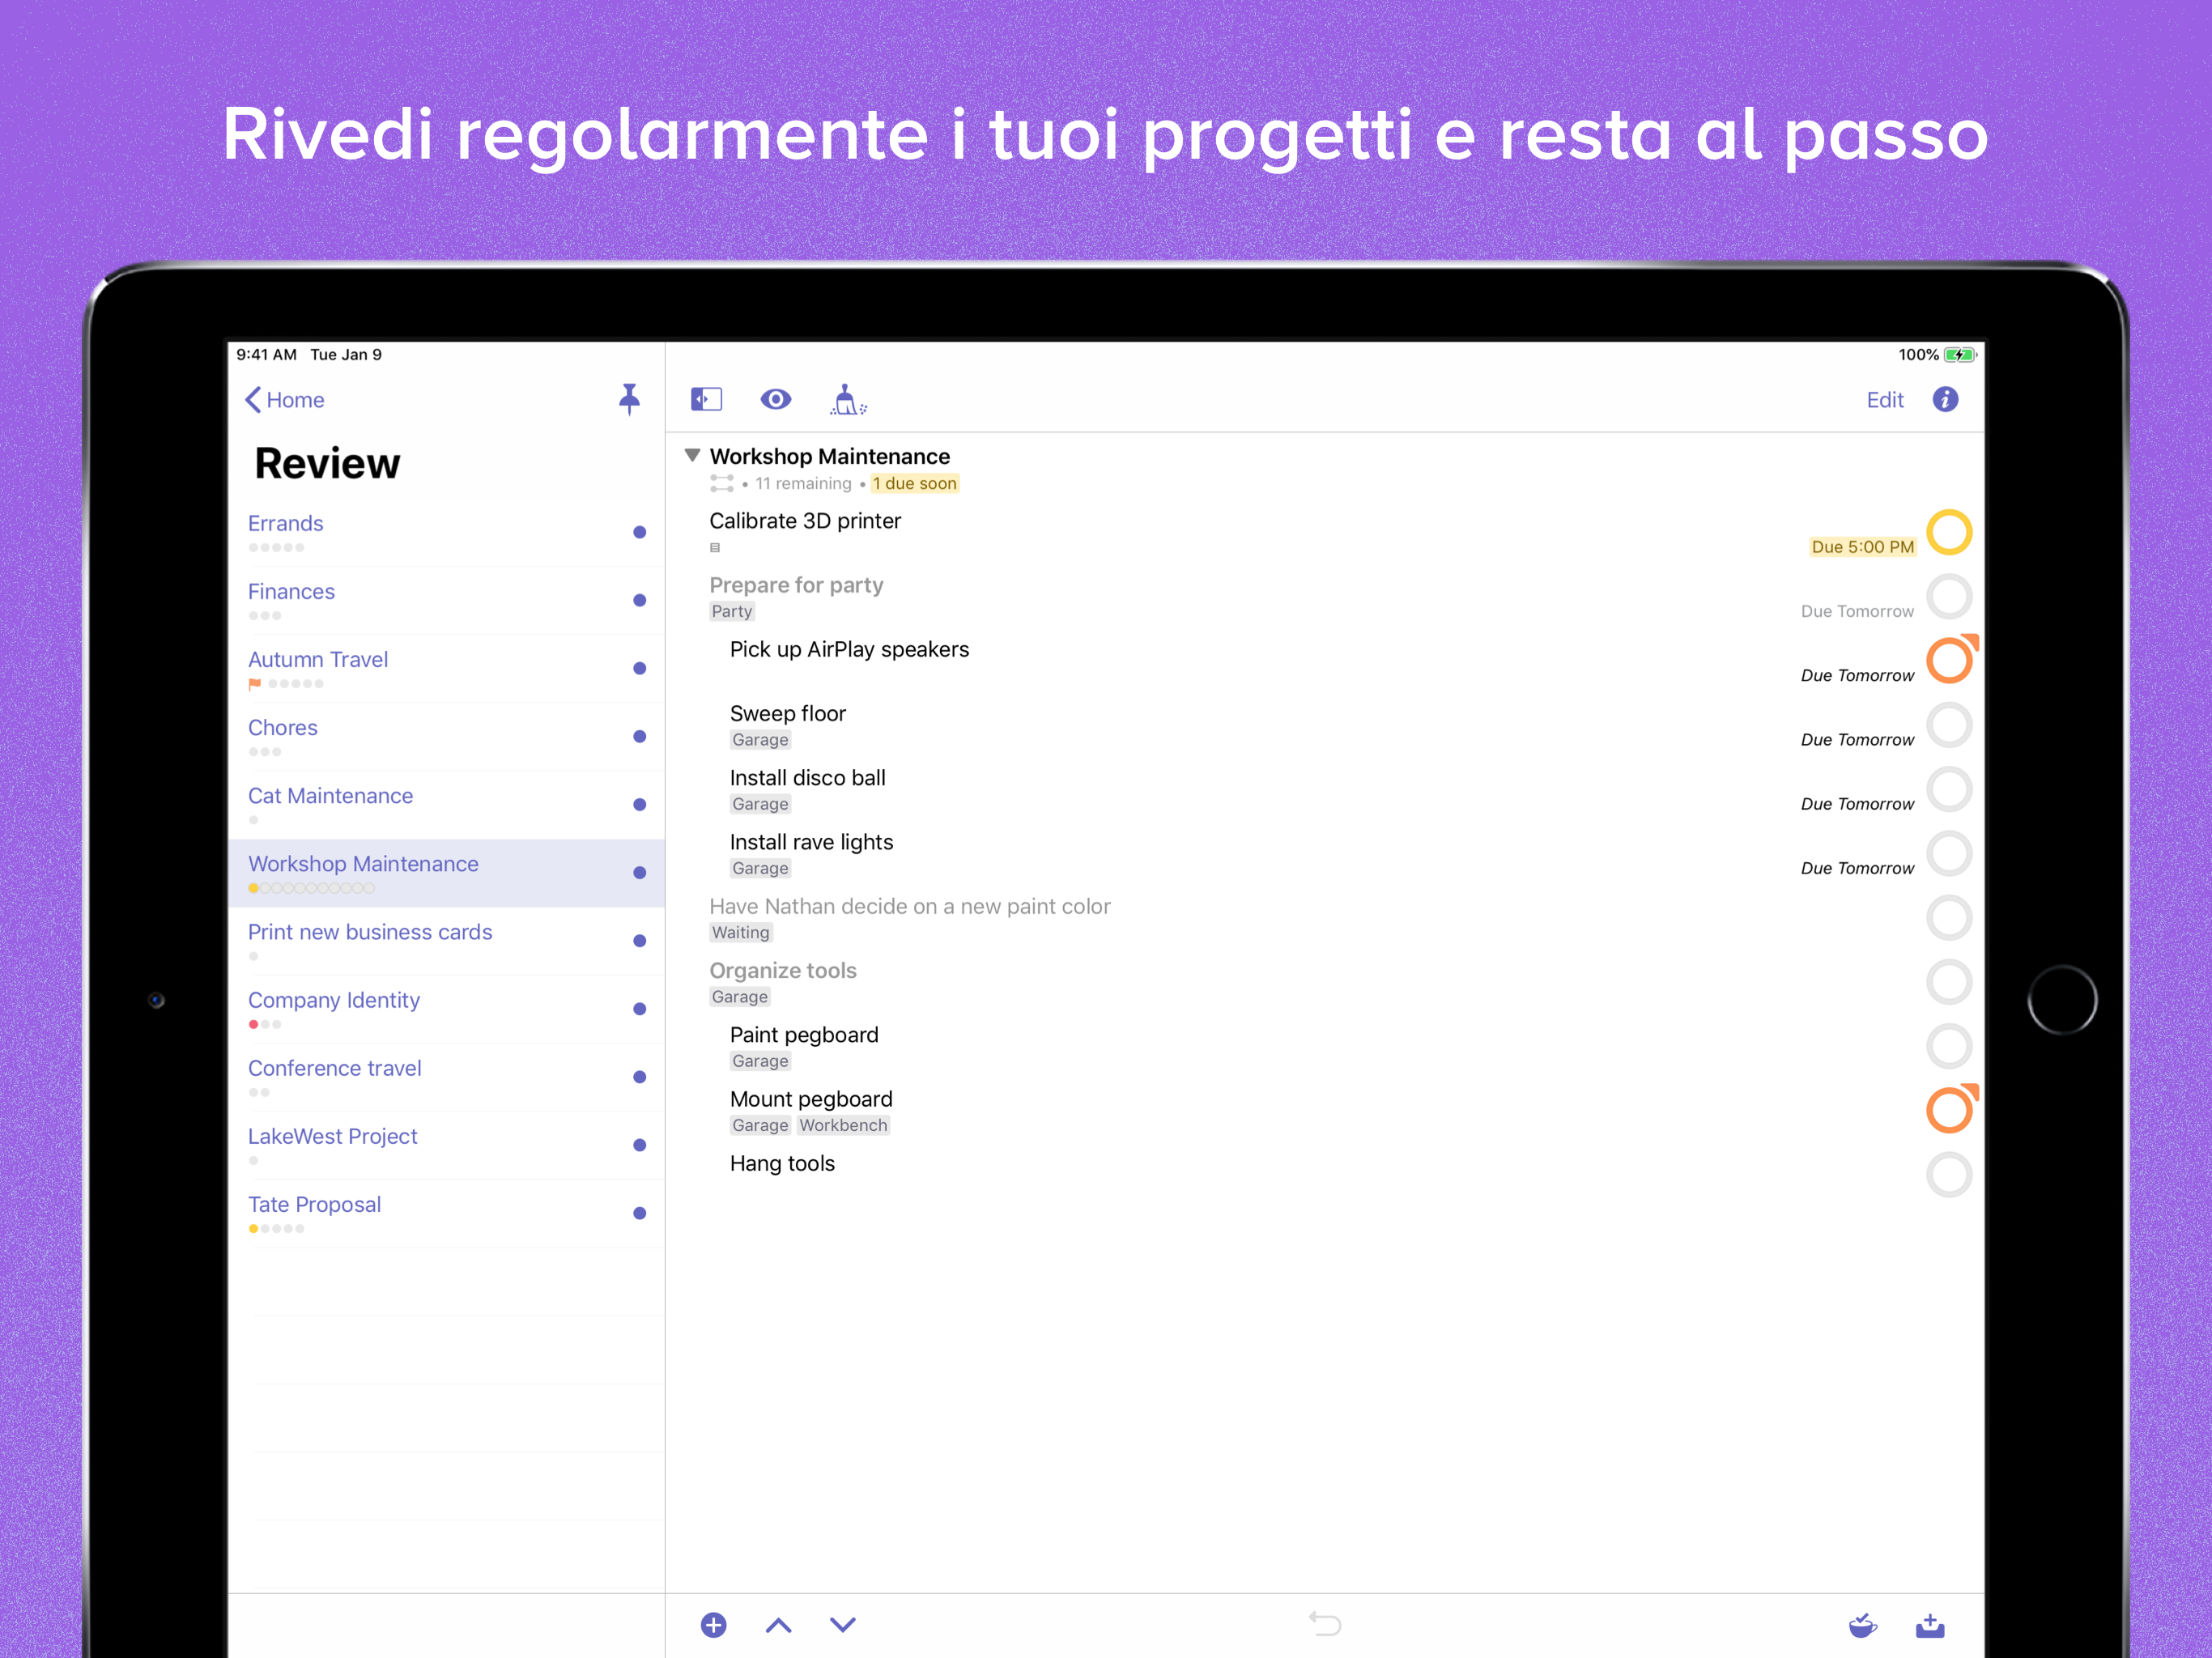2212x1658 pixels.
Task: Tap Edit to modify the outline
Action: 1884,399
